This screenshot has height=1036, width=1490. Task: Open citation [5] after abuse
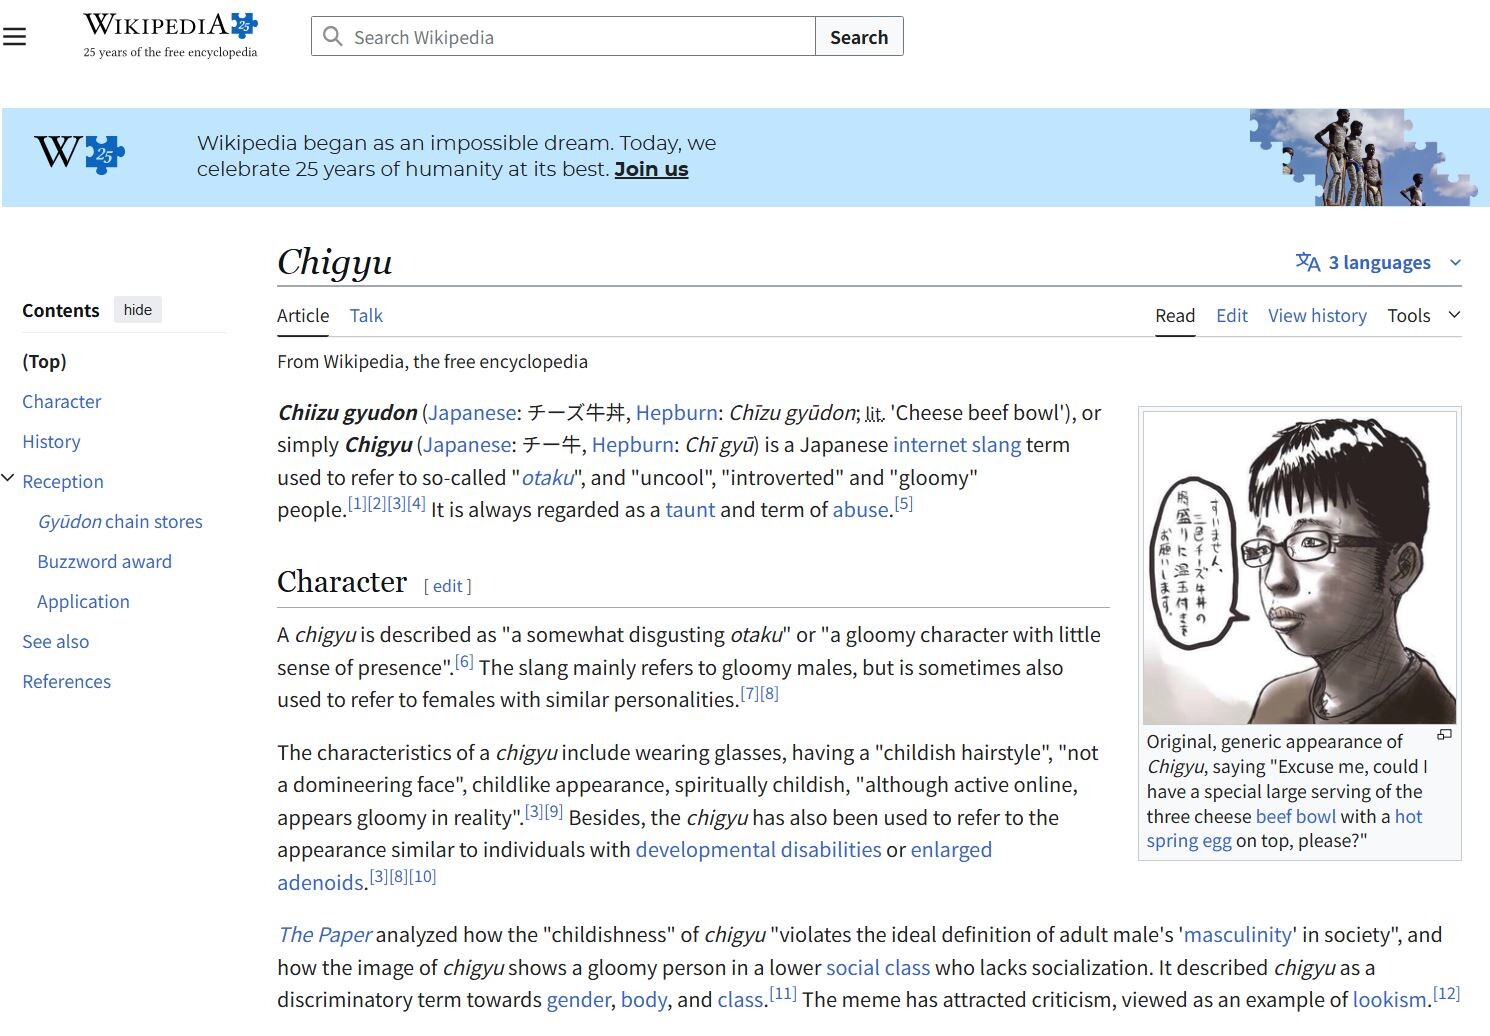point(903,503)
